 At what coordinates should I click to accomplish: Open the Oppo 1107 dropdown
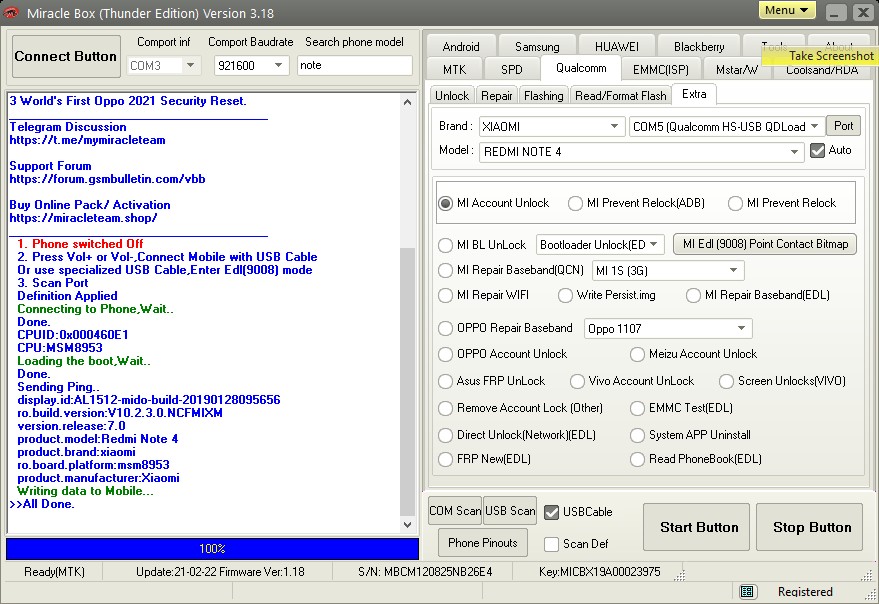click(668, 329)
